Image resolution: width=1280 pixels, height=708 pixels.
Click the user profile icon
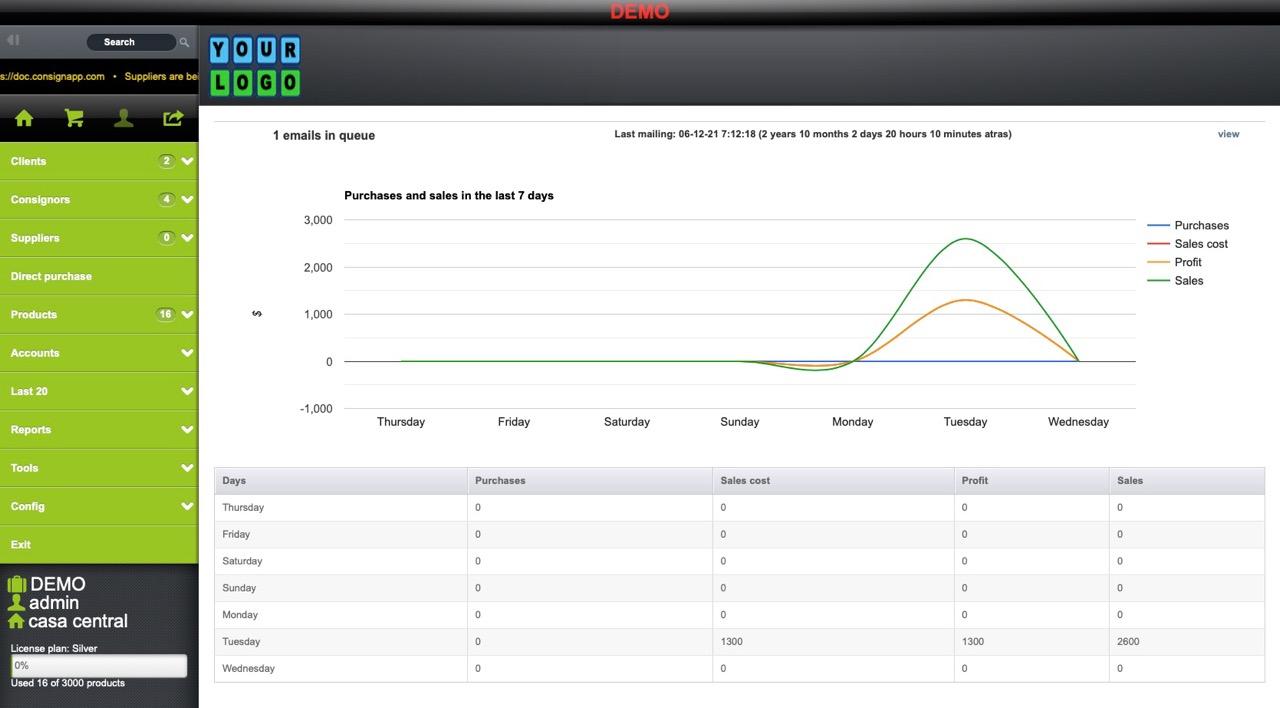point(123,118)
